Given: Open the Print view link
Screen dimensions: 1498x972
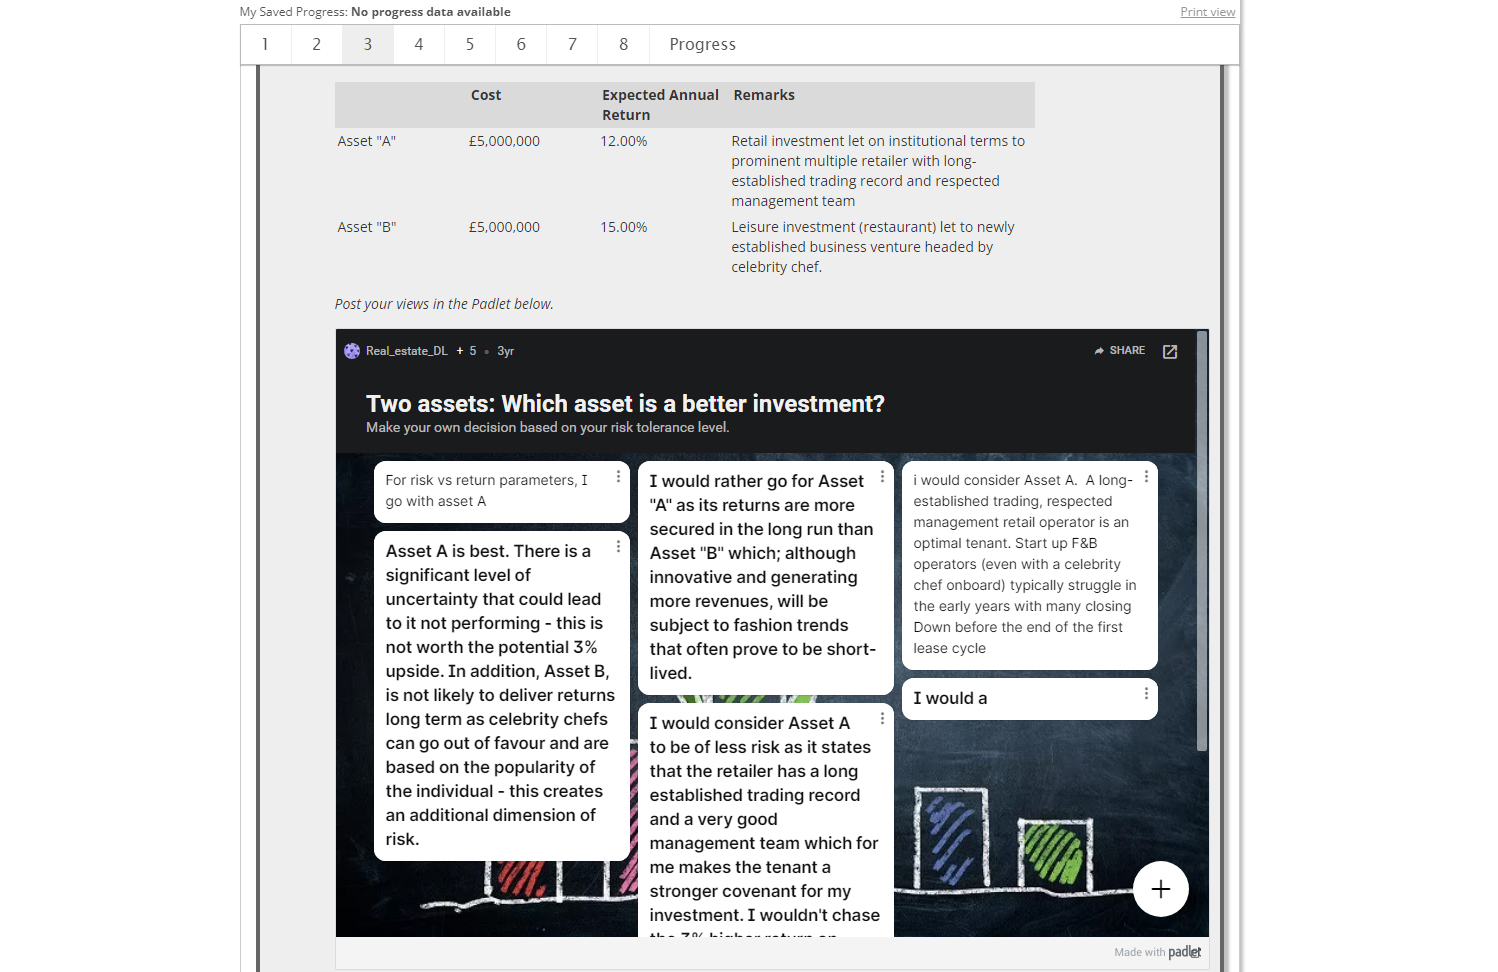Looking at the screenshot, I should coord(1207,12).
